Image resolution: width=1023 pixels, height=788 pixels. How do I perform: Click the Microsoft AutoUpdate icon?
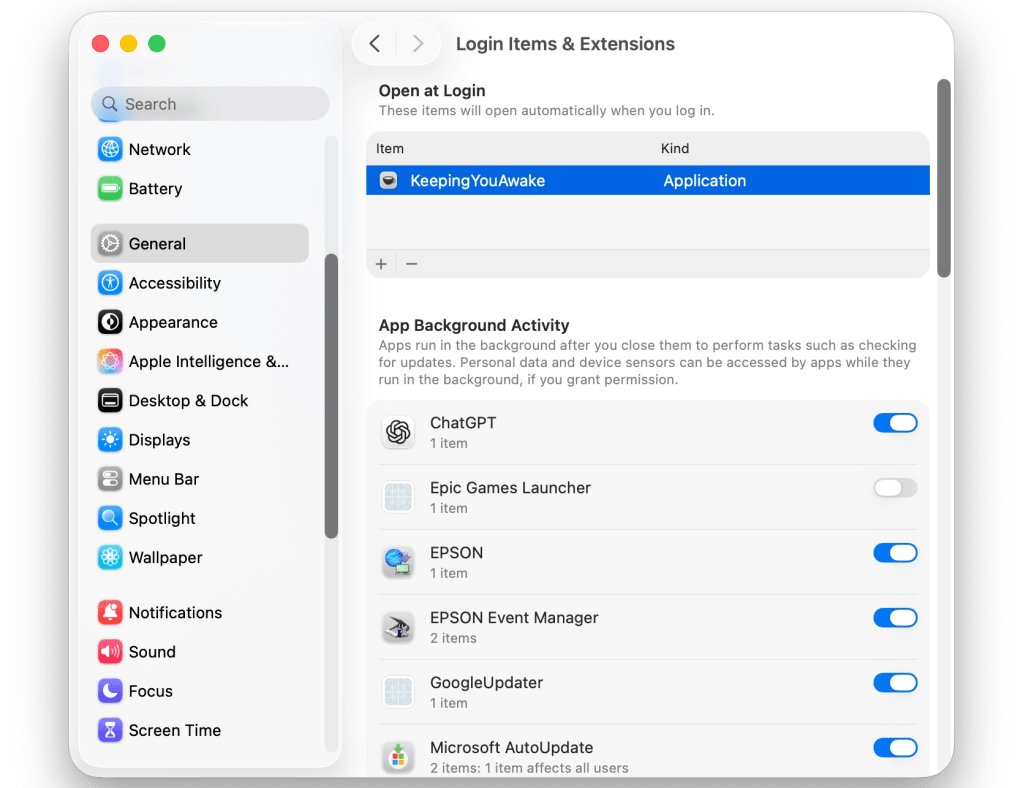coord(398,757)
